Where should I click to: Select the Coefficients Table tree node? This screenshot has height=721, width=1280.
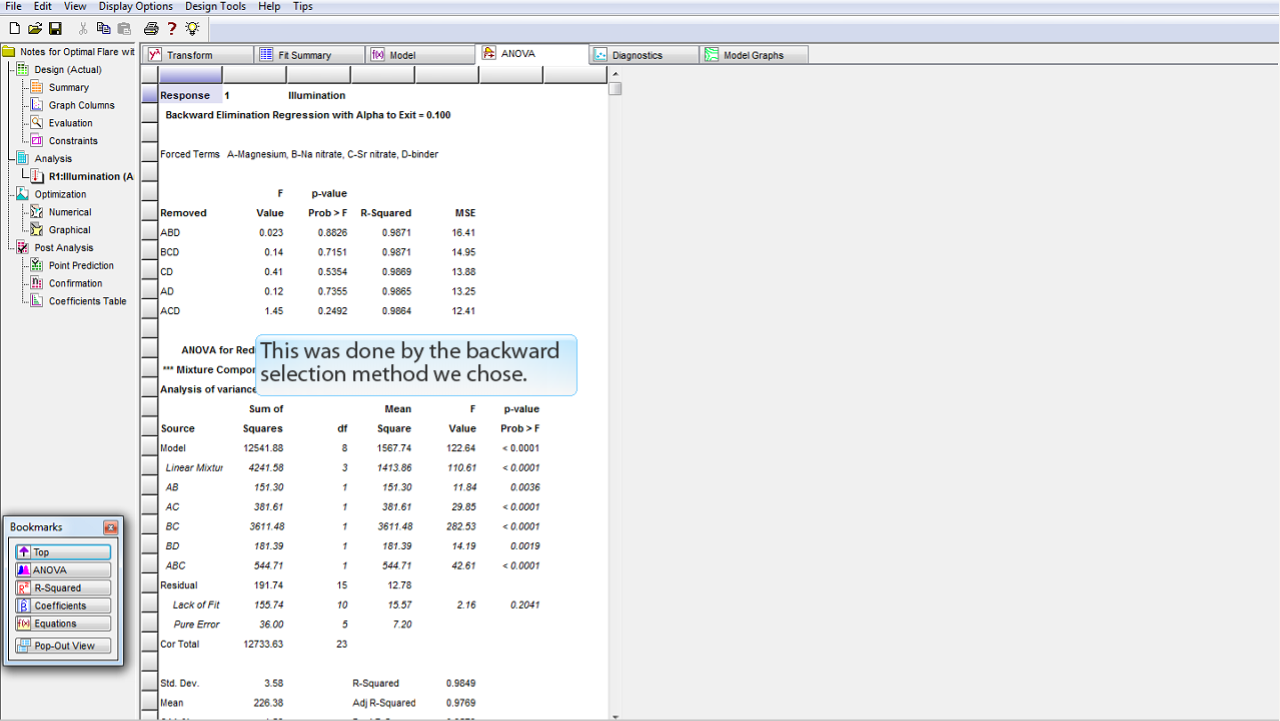point(87,301)
